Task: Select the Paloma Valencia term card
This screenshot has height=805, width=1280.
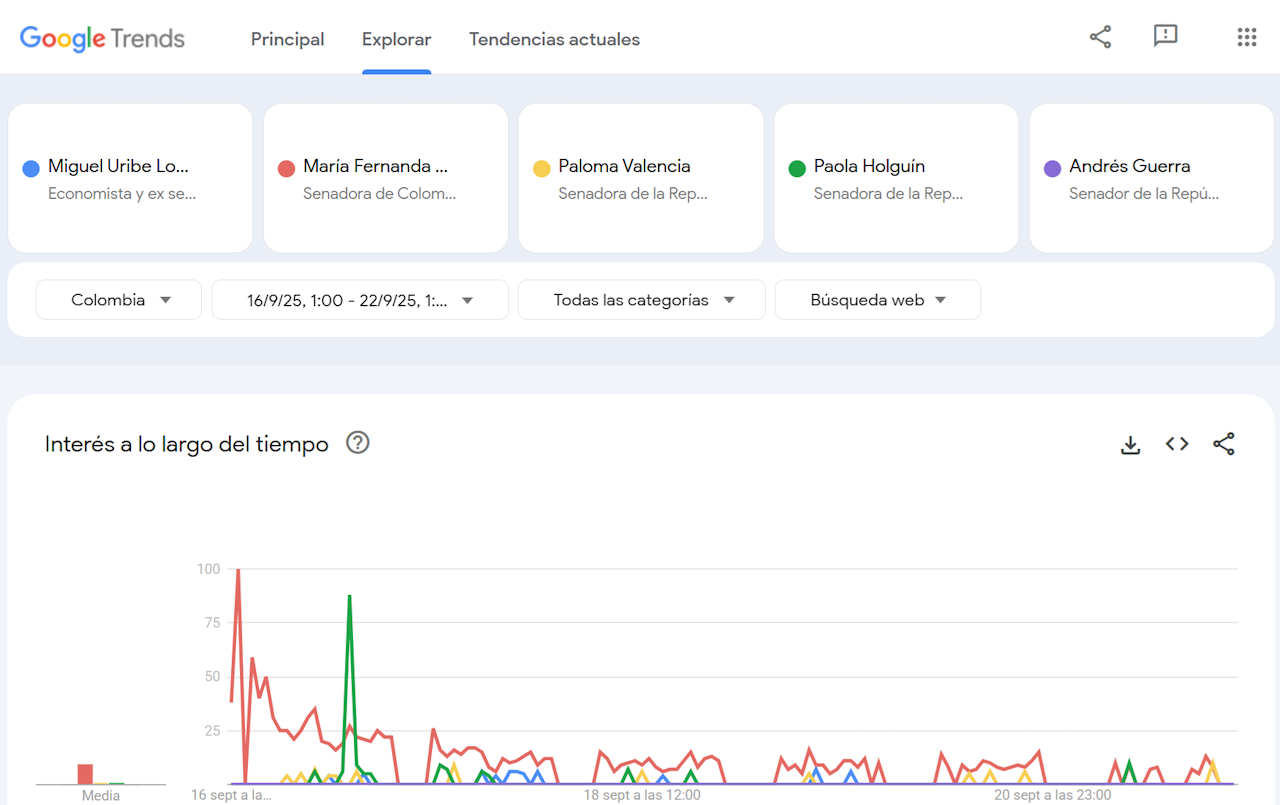Action: [x=640, y=178]
